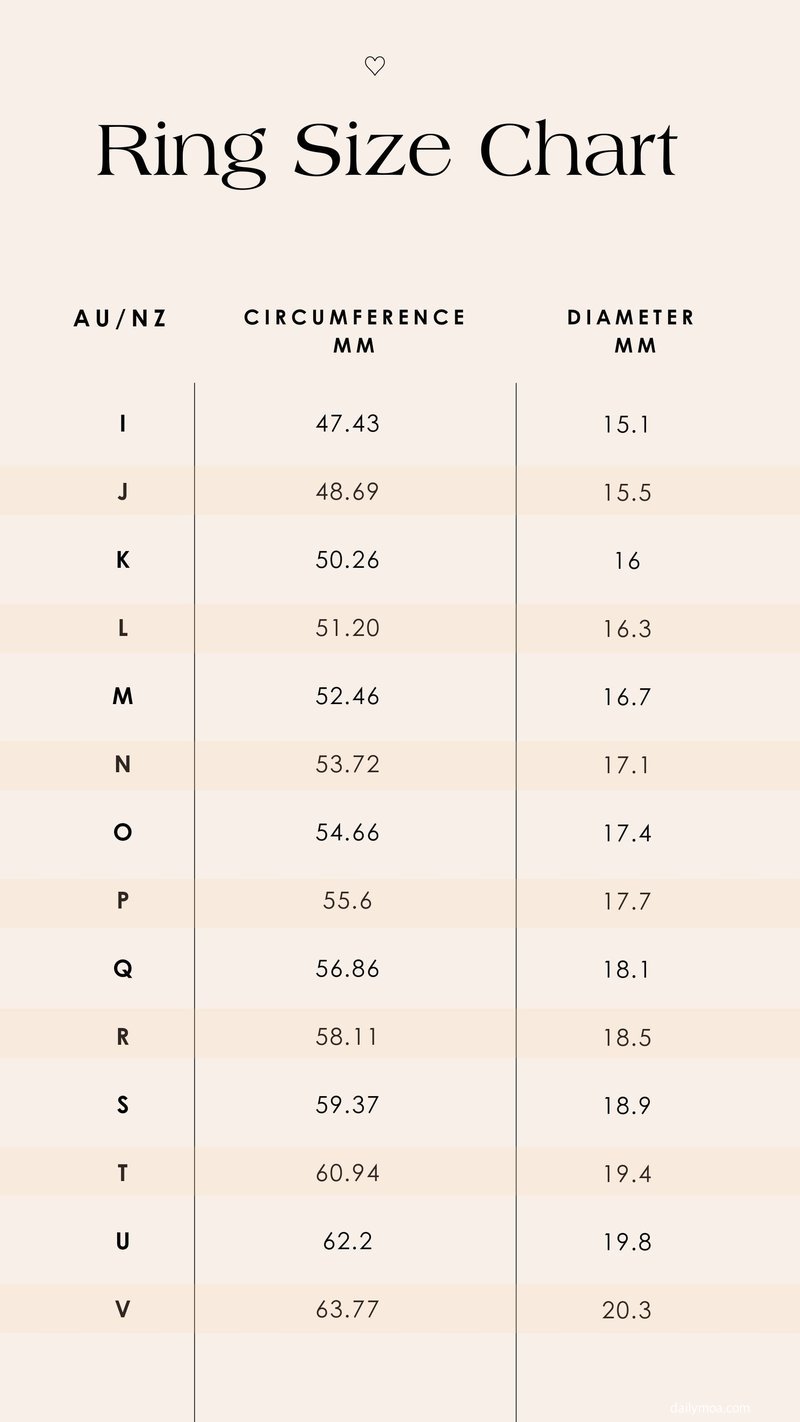
Task: Click the Circumference MM column header
Action: 355,331
